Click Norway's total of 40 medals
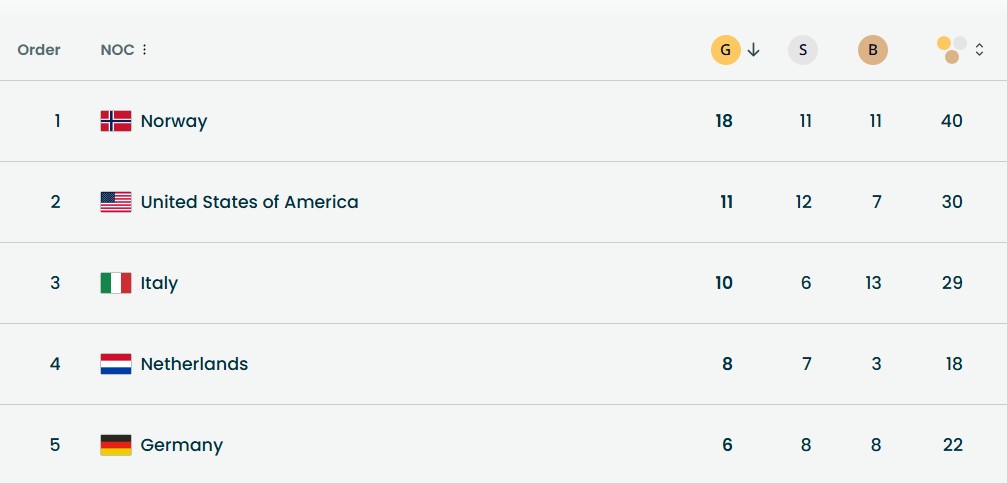The image size is (1007, 483). pyautogui.click(x=952, y=121)
